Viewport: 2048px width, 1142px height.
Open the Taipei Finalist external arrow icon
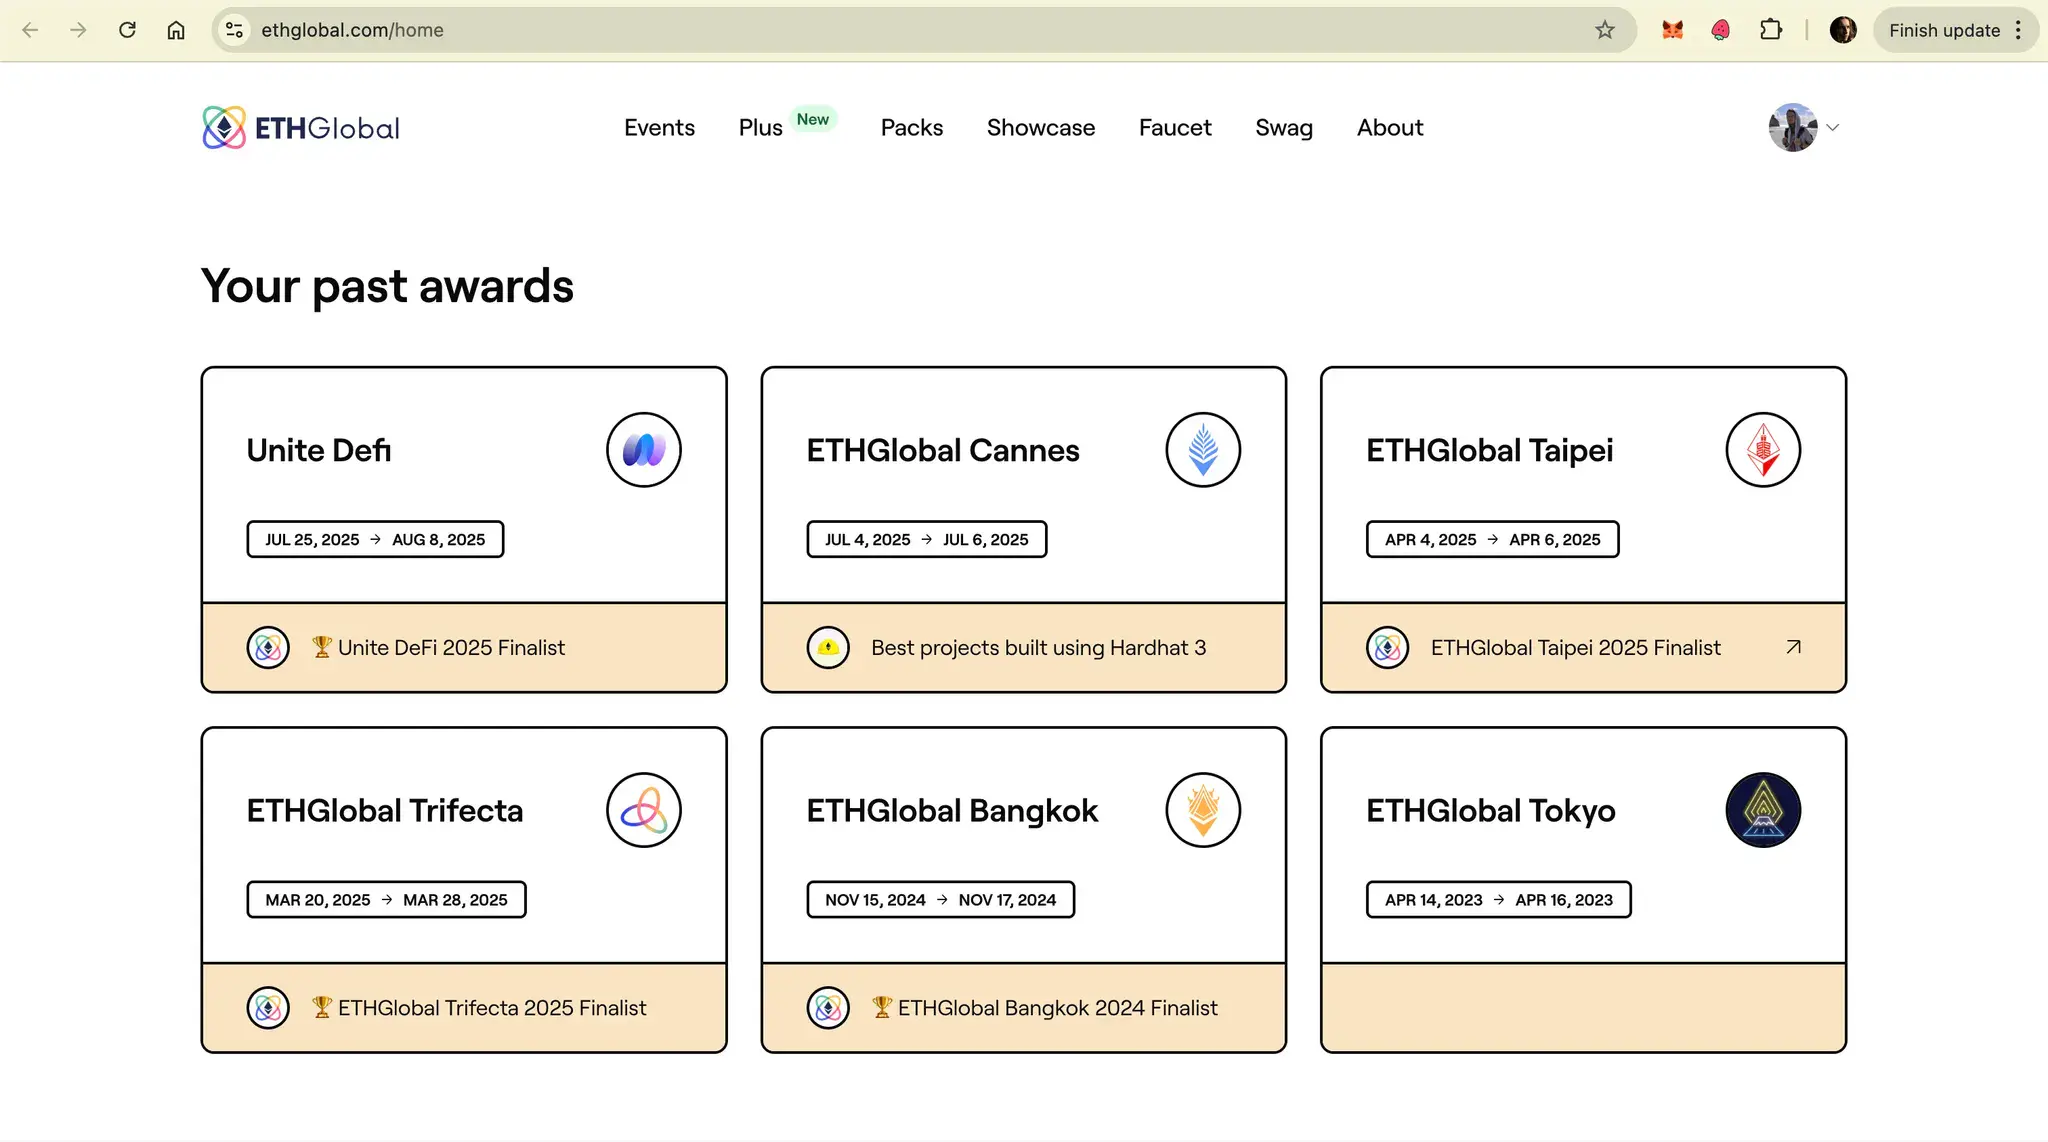(x=1794, y=647)
